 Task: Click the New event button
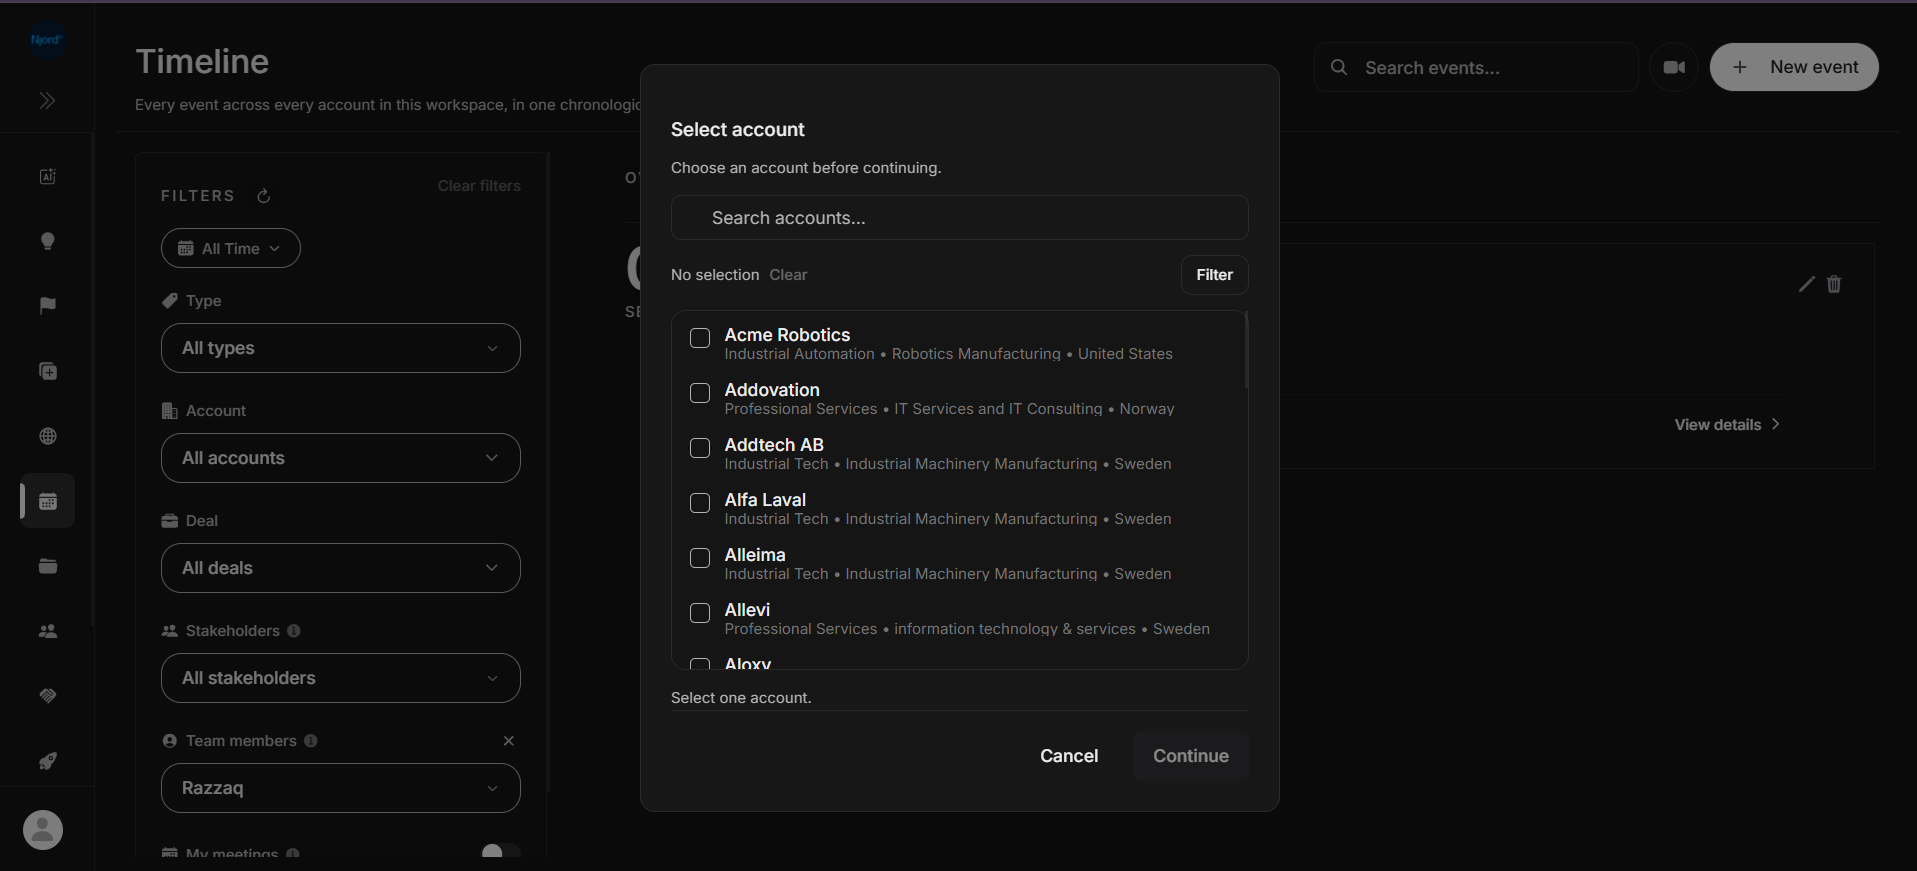click(1794, 67)
